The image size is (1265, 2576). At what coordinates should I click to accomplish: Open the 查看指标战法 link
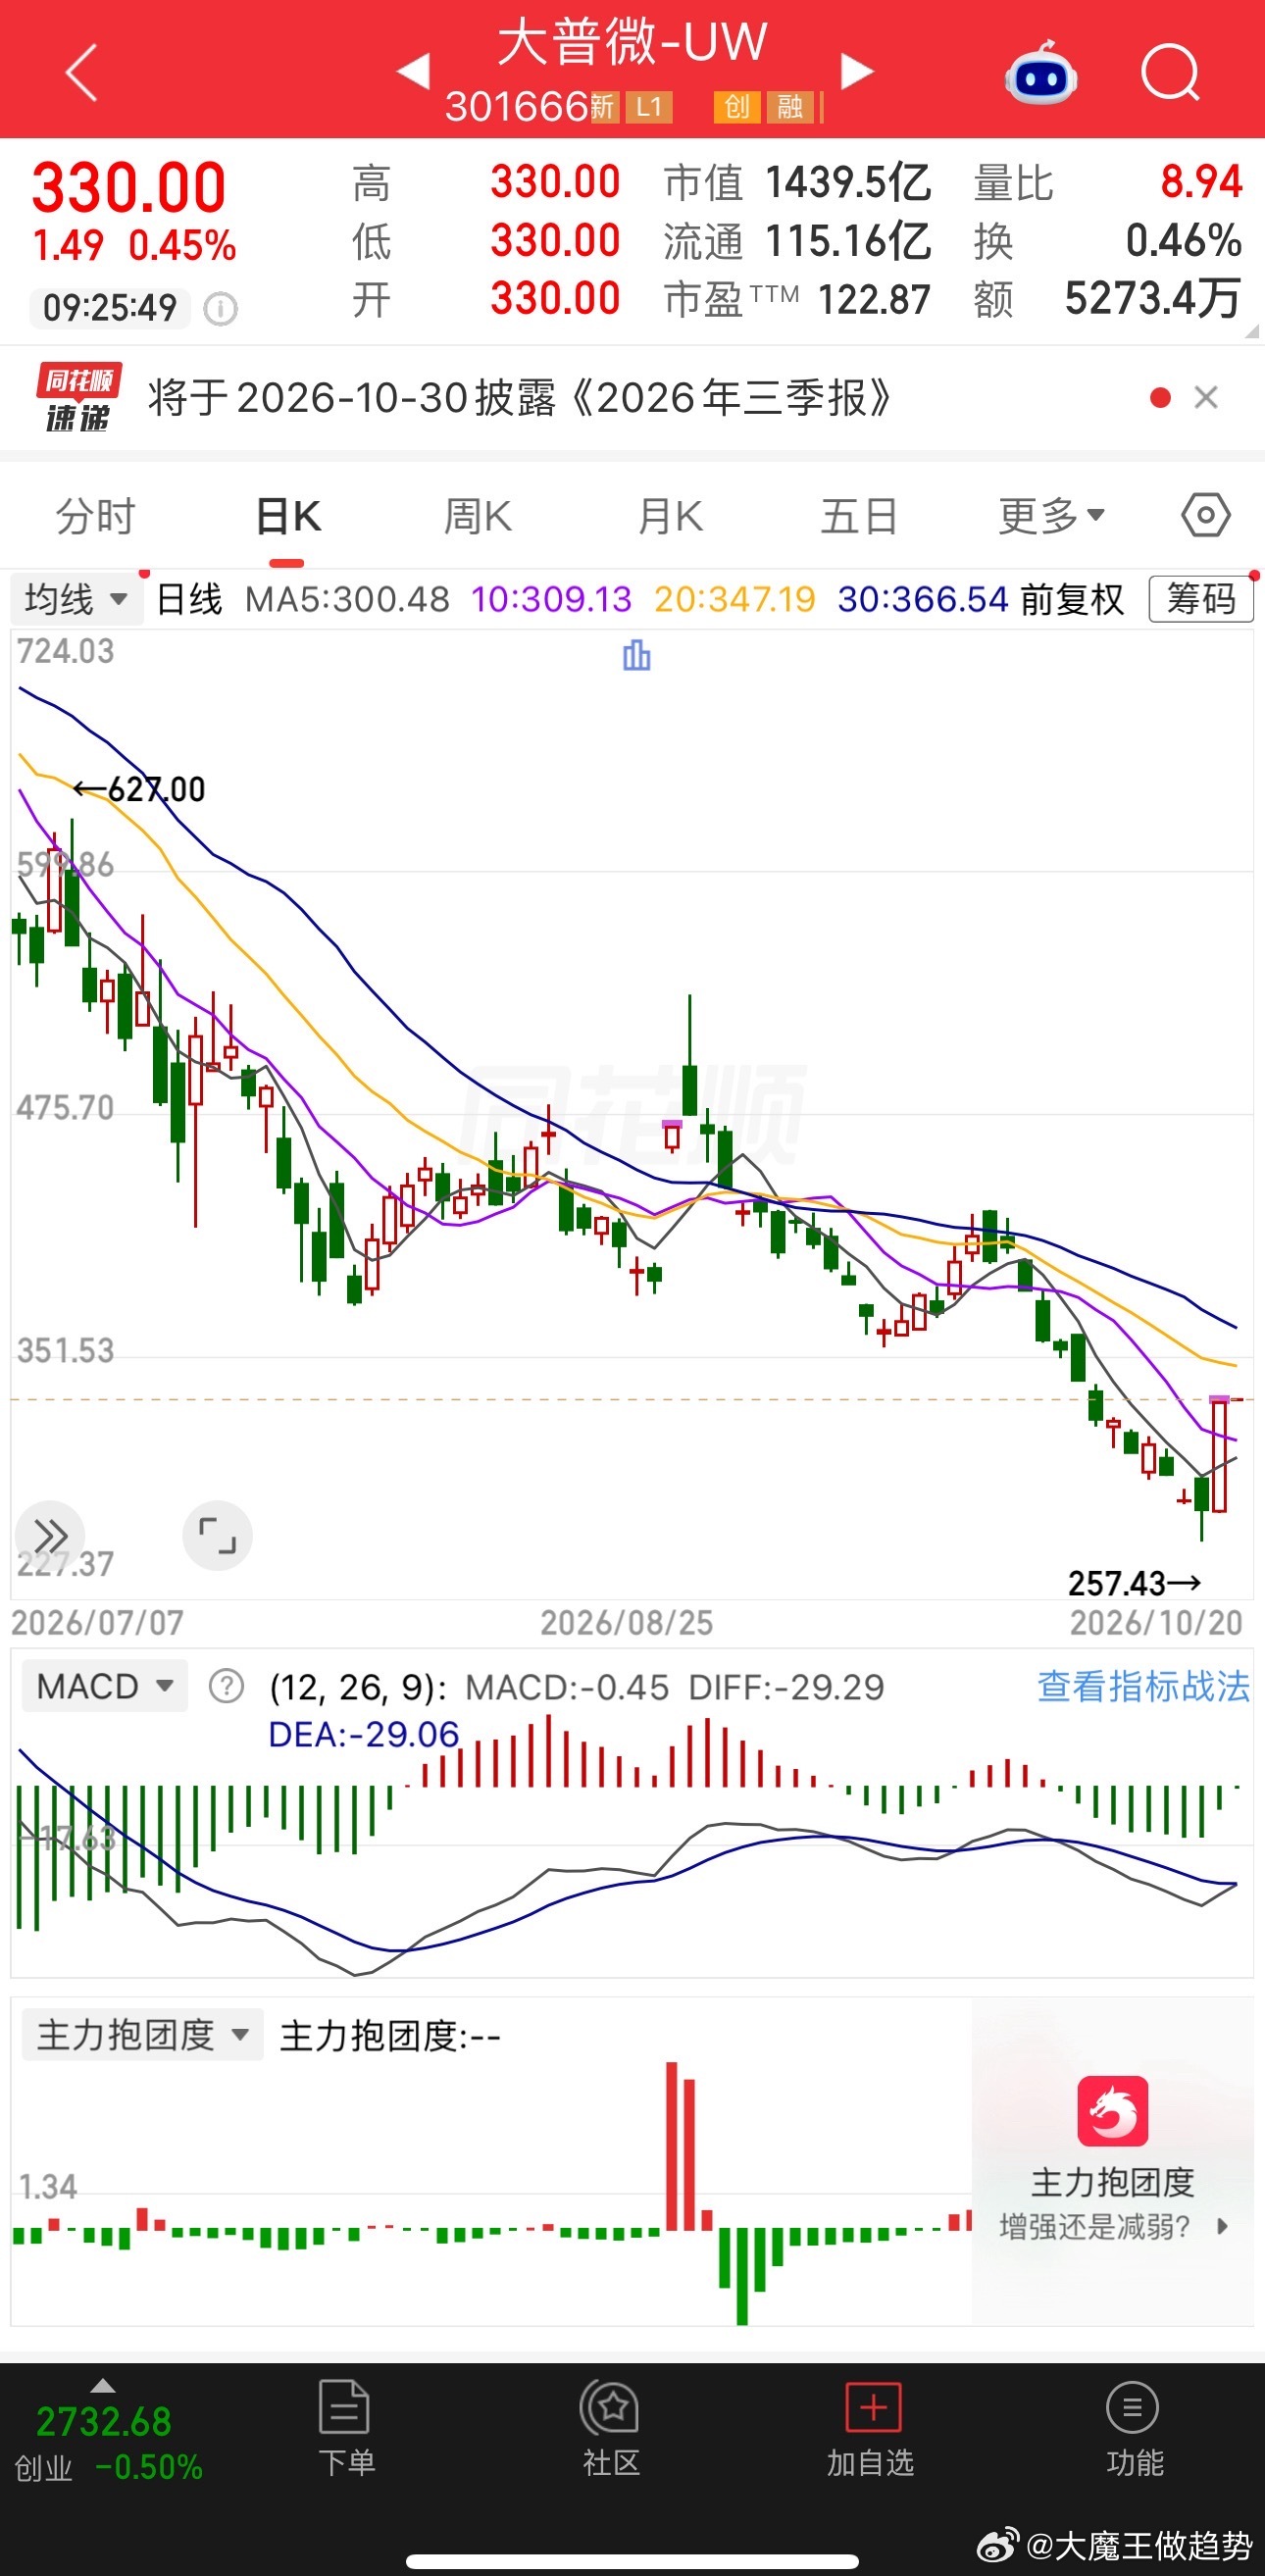pyautogui.click(x=1143, y=1686)
